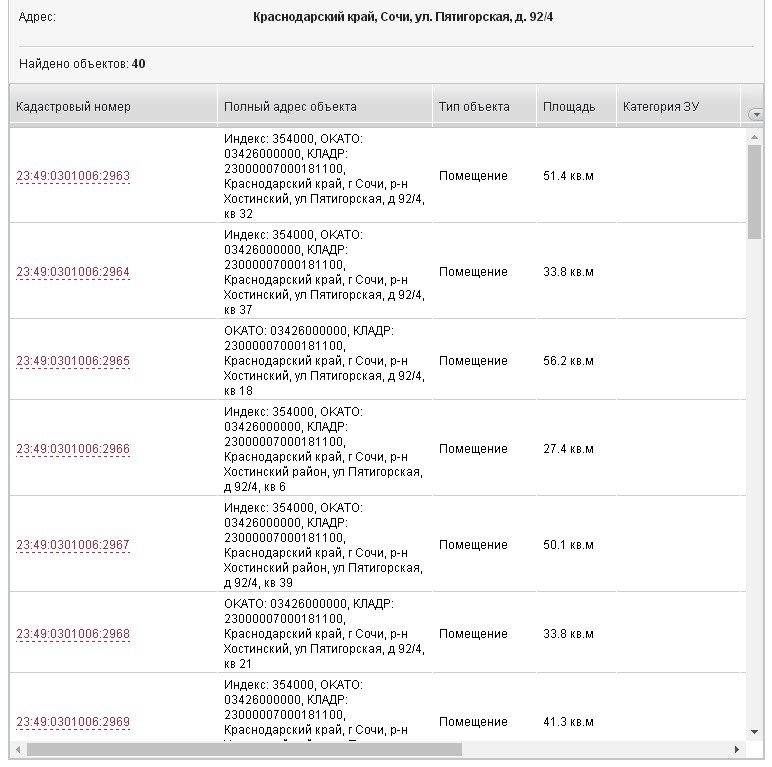The height and width of the screenshot is (767, 772).
Task: Select cadastral entry 23:49:0301006:2968
Action: tap(73, 635)
